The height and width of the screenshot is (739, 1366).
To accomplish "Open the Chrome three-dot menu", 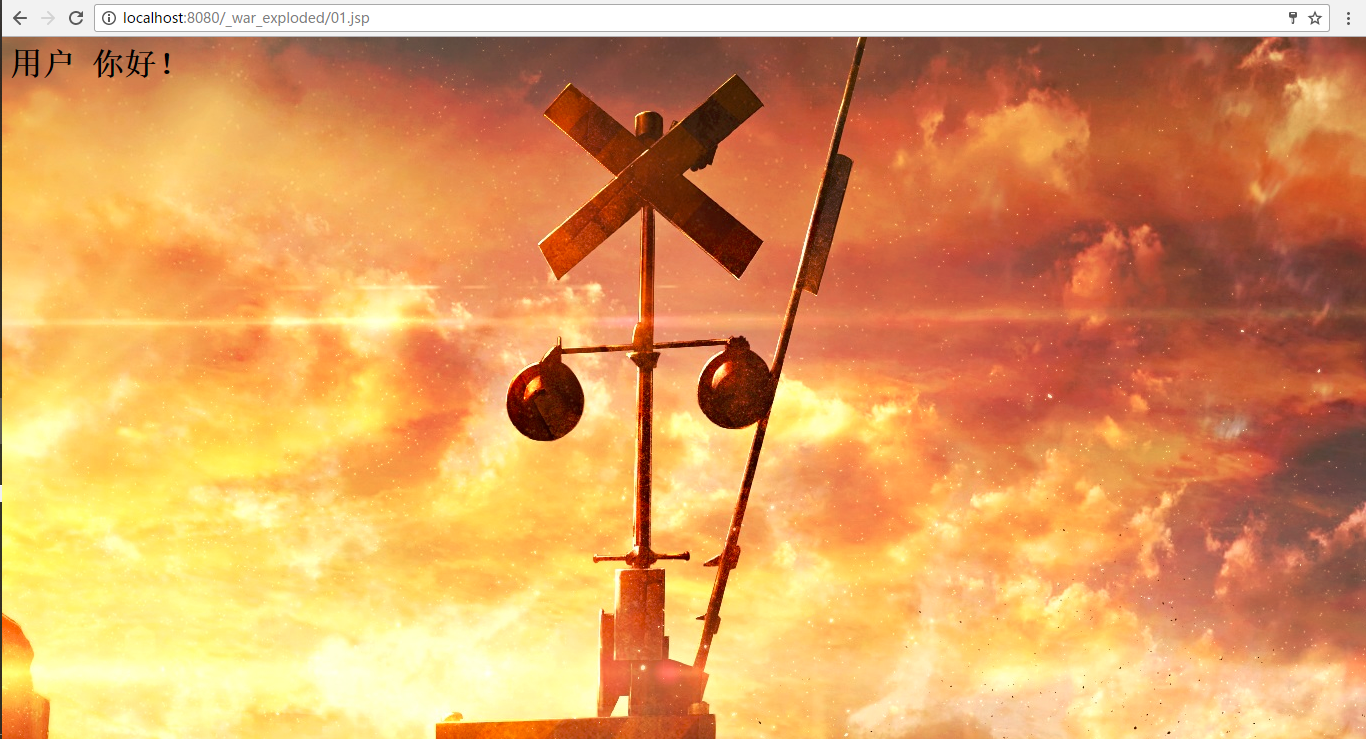I will click(x=1348, y=18).
